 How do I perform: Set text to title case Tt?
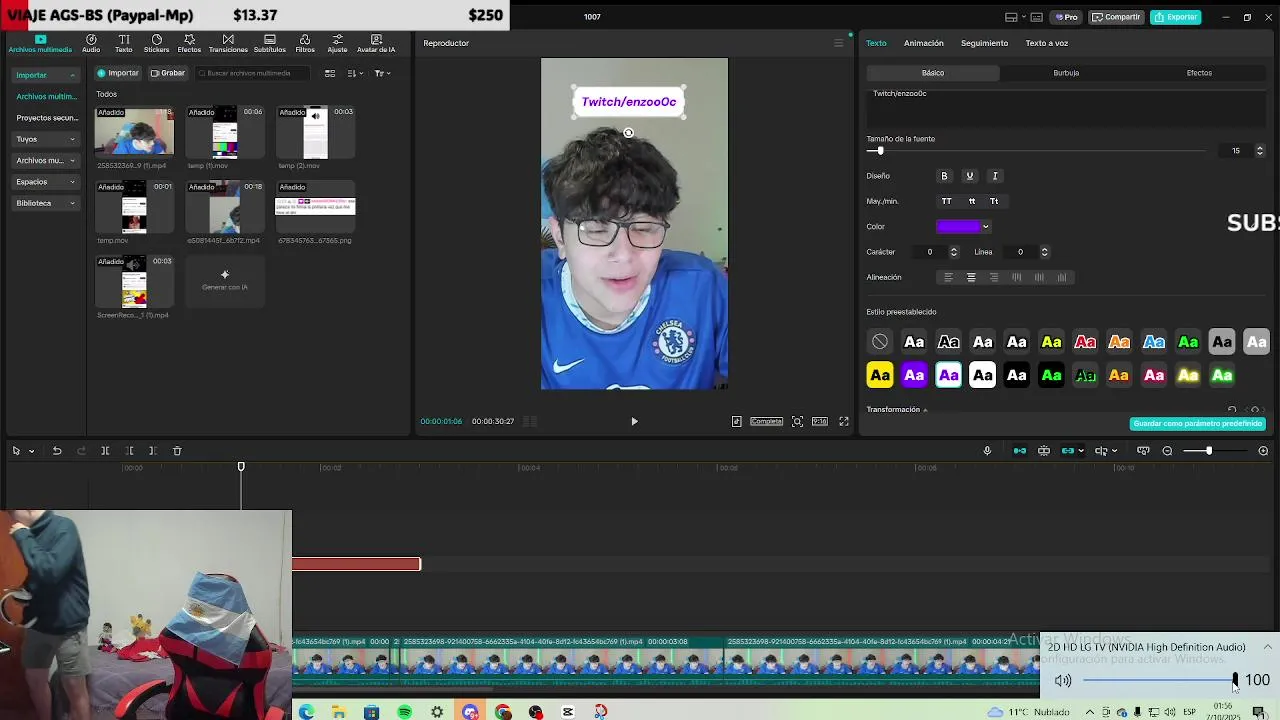point(994,201)
